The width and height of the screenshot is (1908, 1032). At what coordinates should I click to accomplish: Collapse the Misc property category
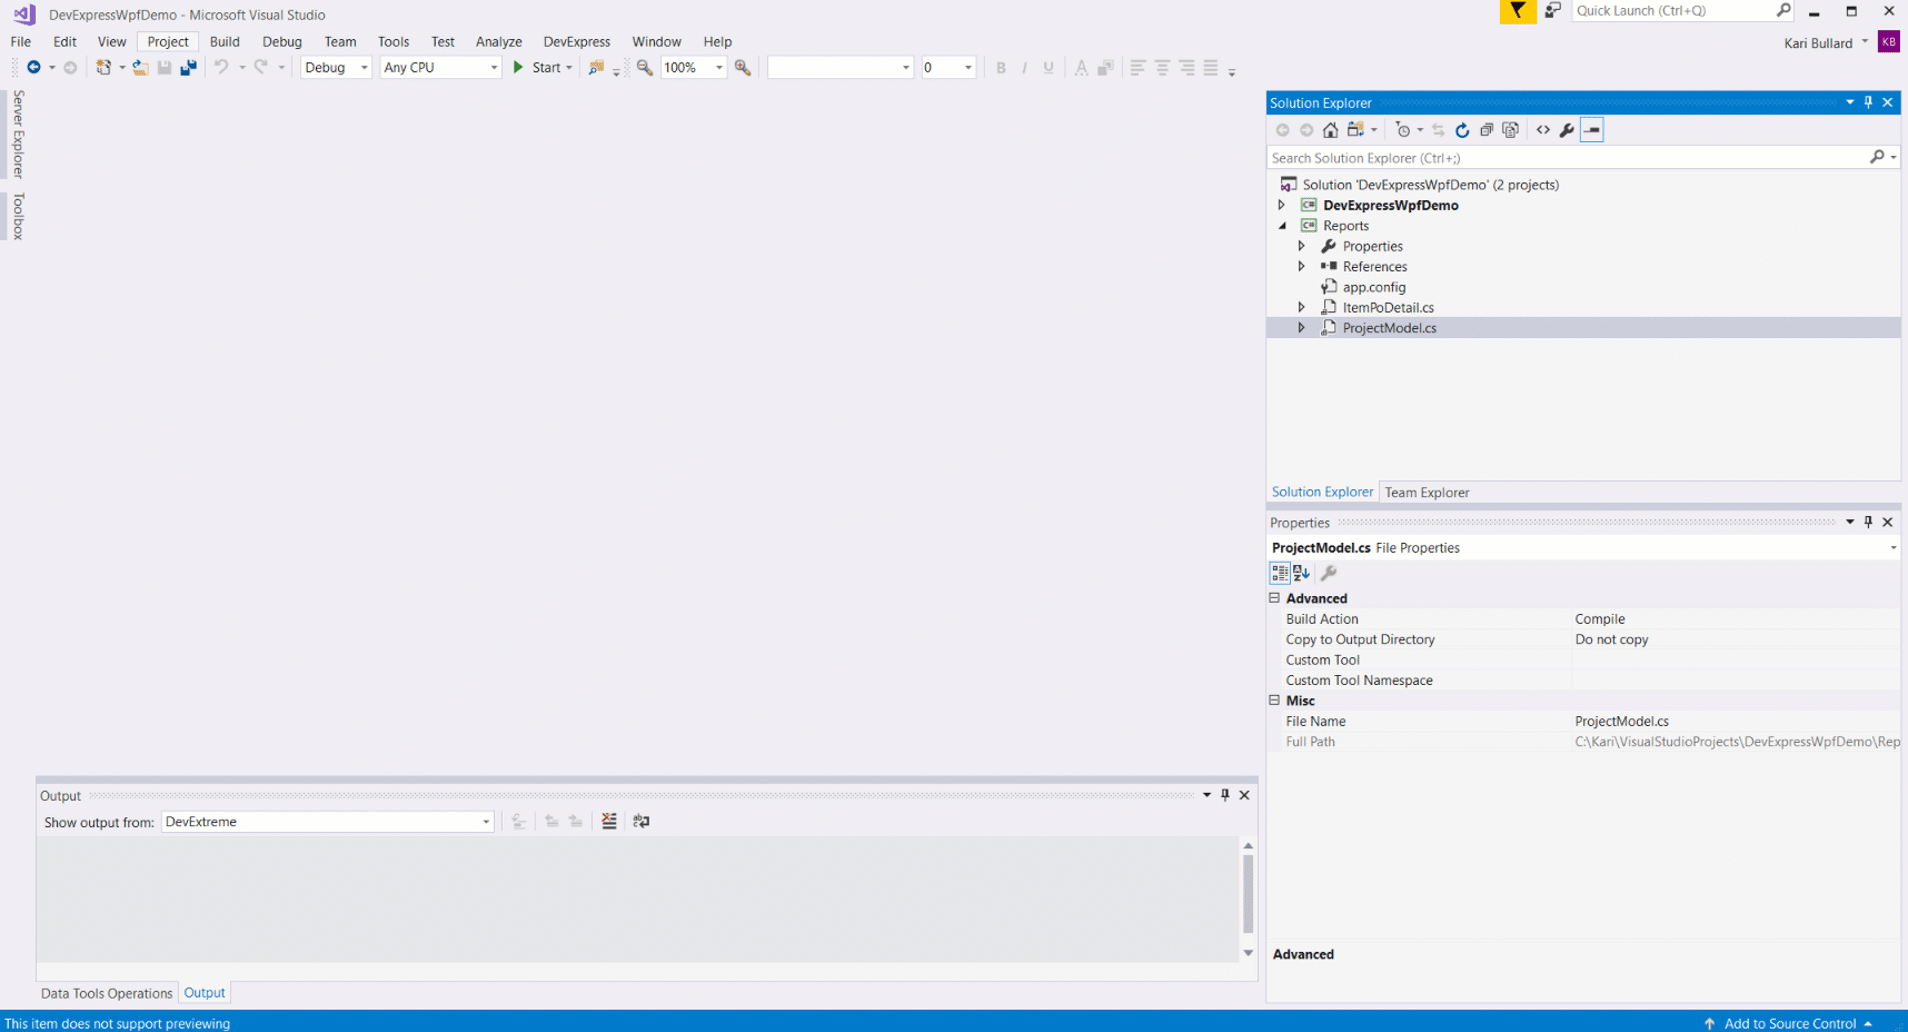(1274, 700)
